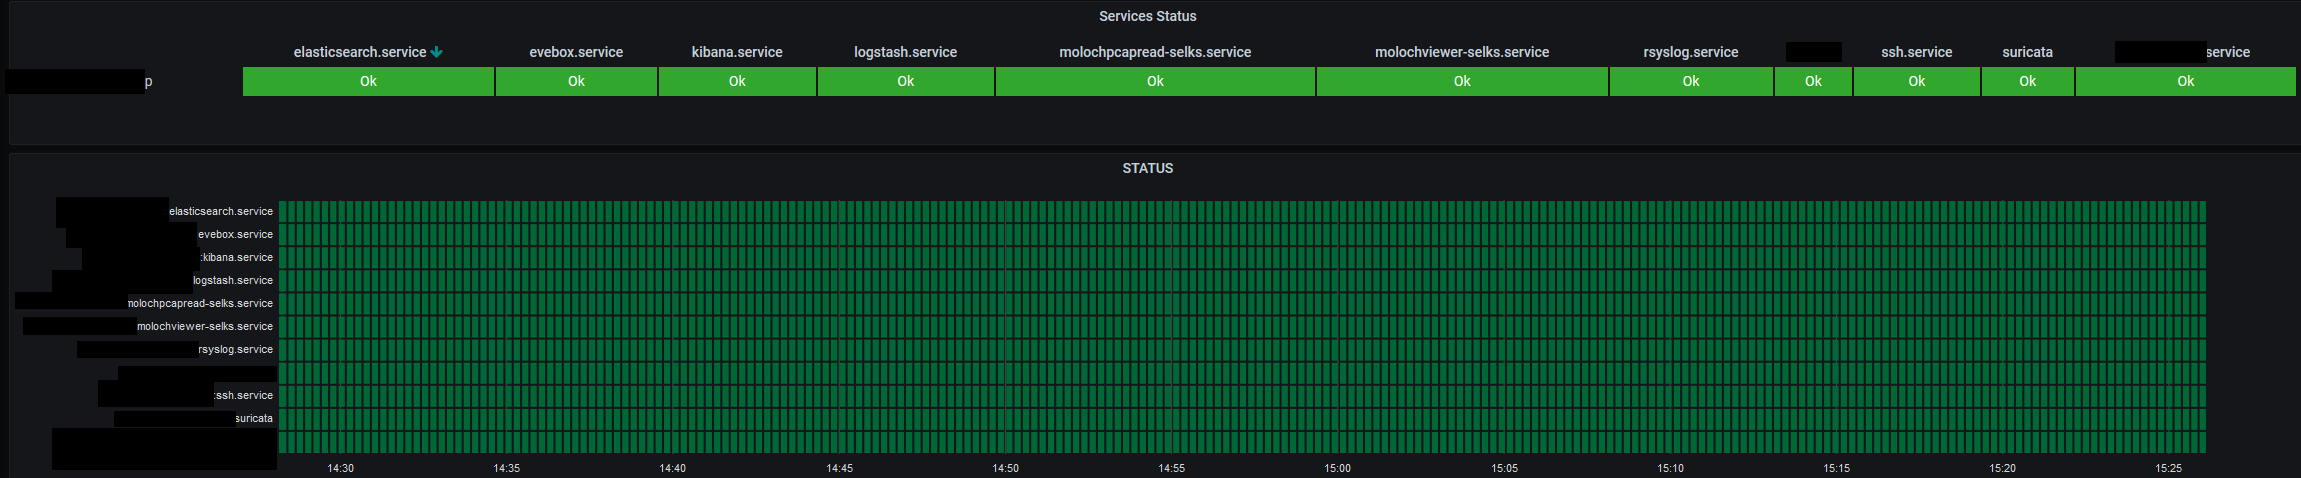Select the Ok cell under kibana.service column

[x=737, y=81]
